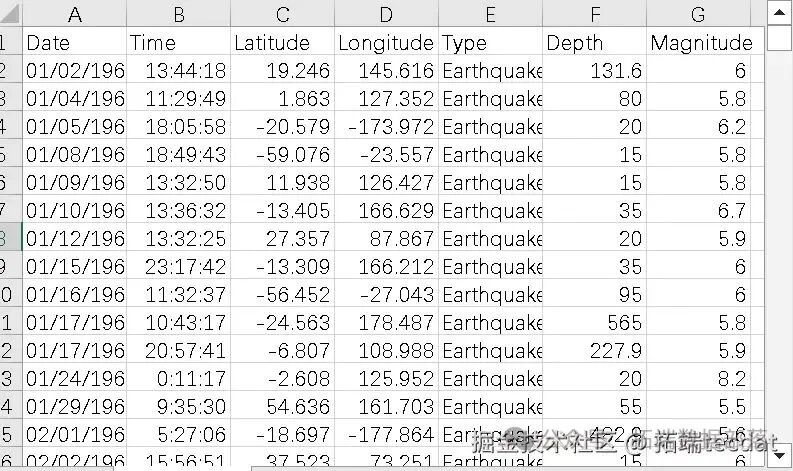Select longitude cell 87.867

pos(386,238)
